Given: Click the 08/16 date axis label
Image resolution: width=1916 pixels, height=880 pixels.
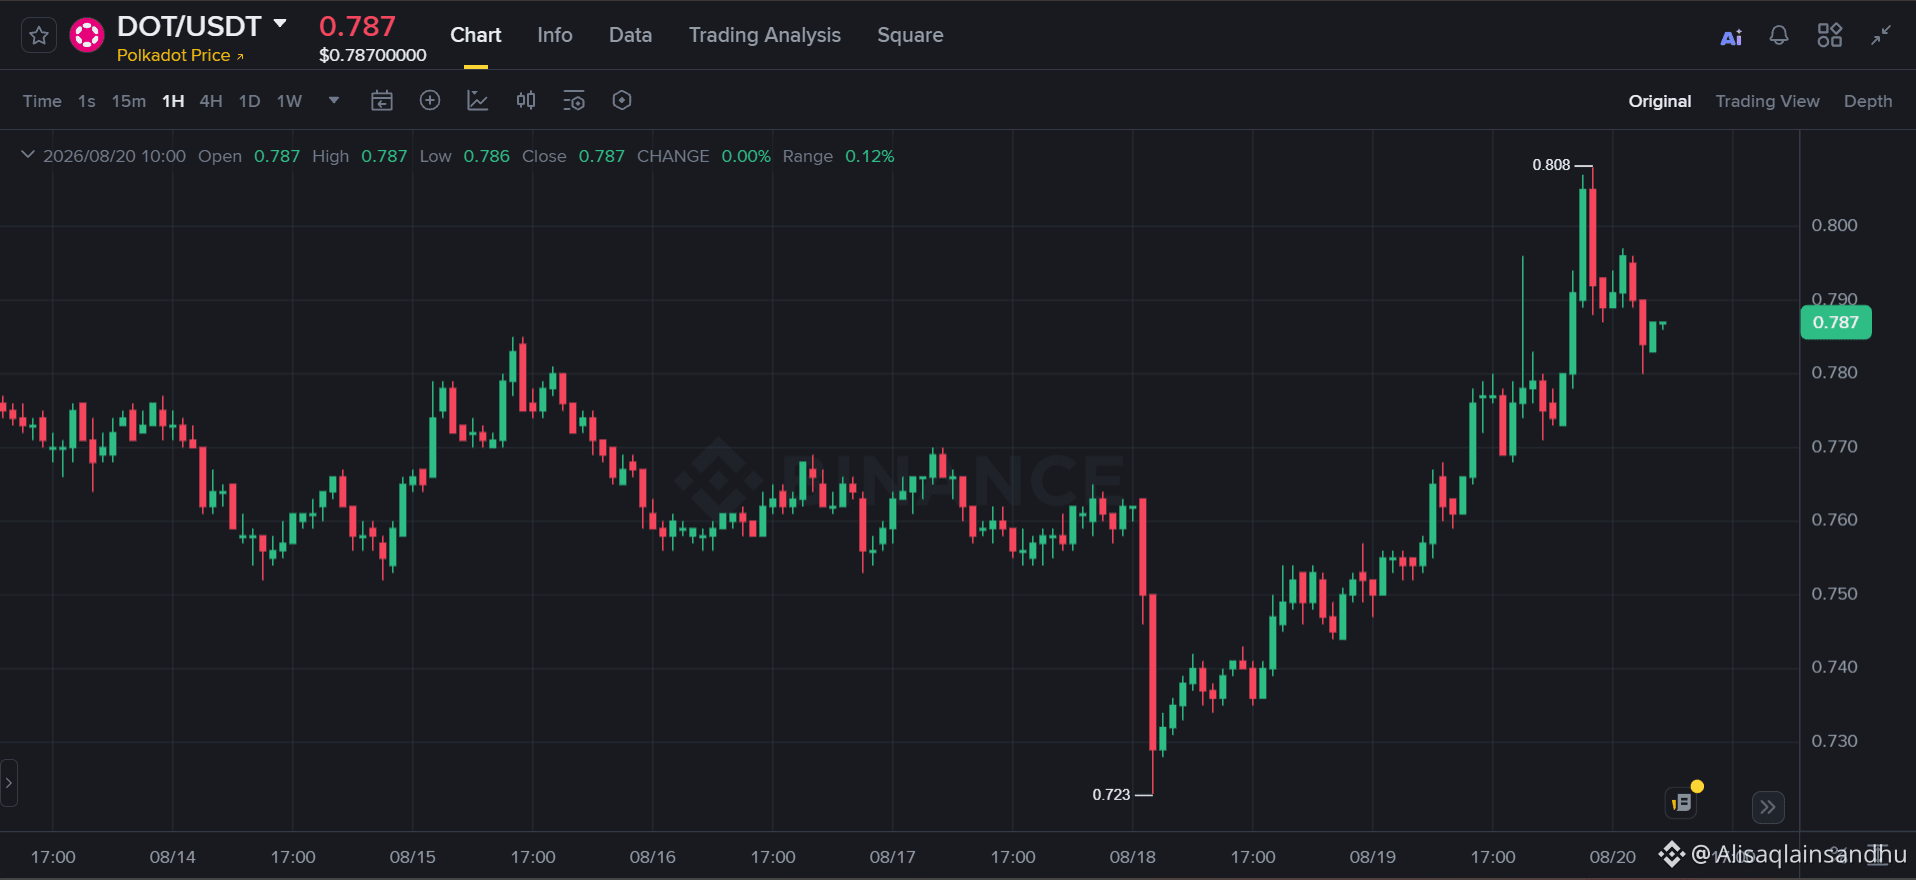Looking at the screenshot, I should [x=653, y=857].
